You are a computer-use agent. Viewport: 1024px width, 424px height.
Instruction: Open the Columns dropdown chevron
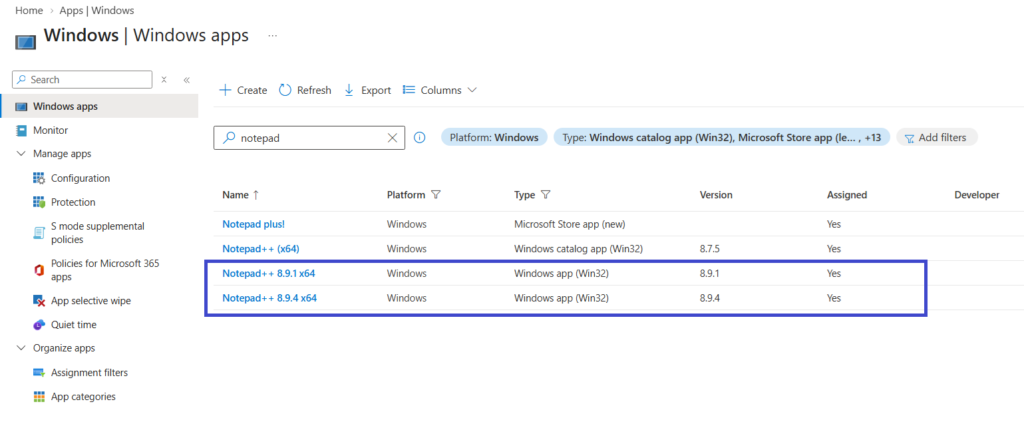(x=472, y=90)
